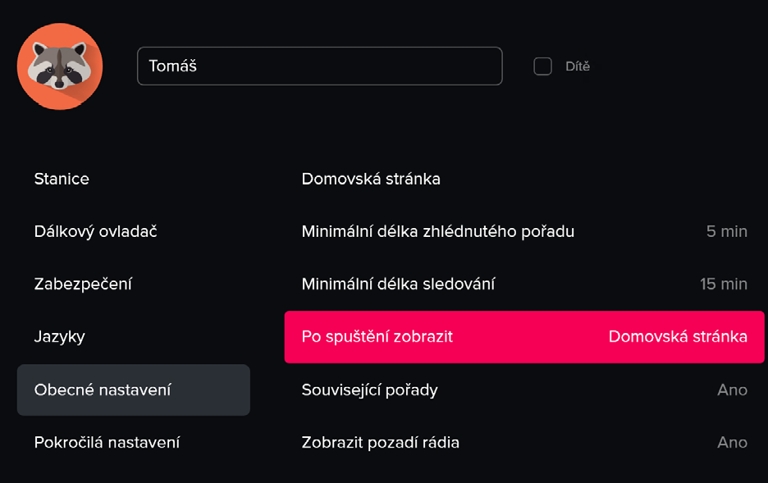
Task: Select the highlighted Po spuštění zobrazit row
Action: pyautogui.click(x=524, y=337)
